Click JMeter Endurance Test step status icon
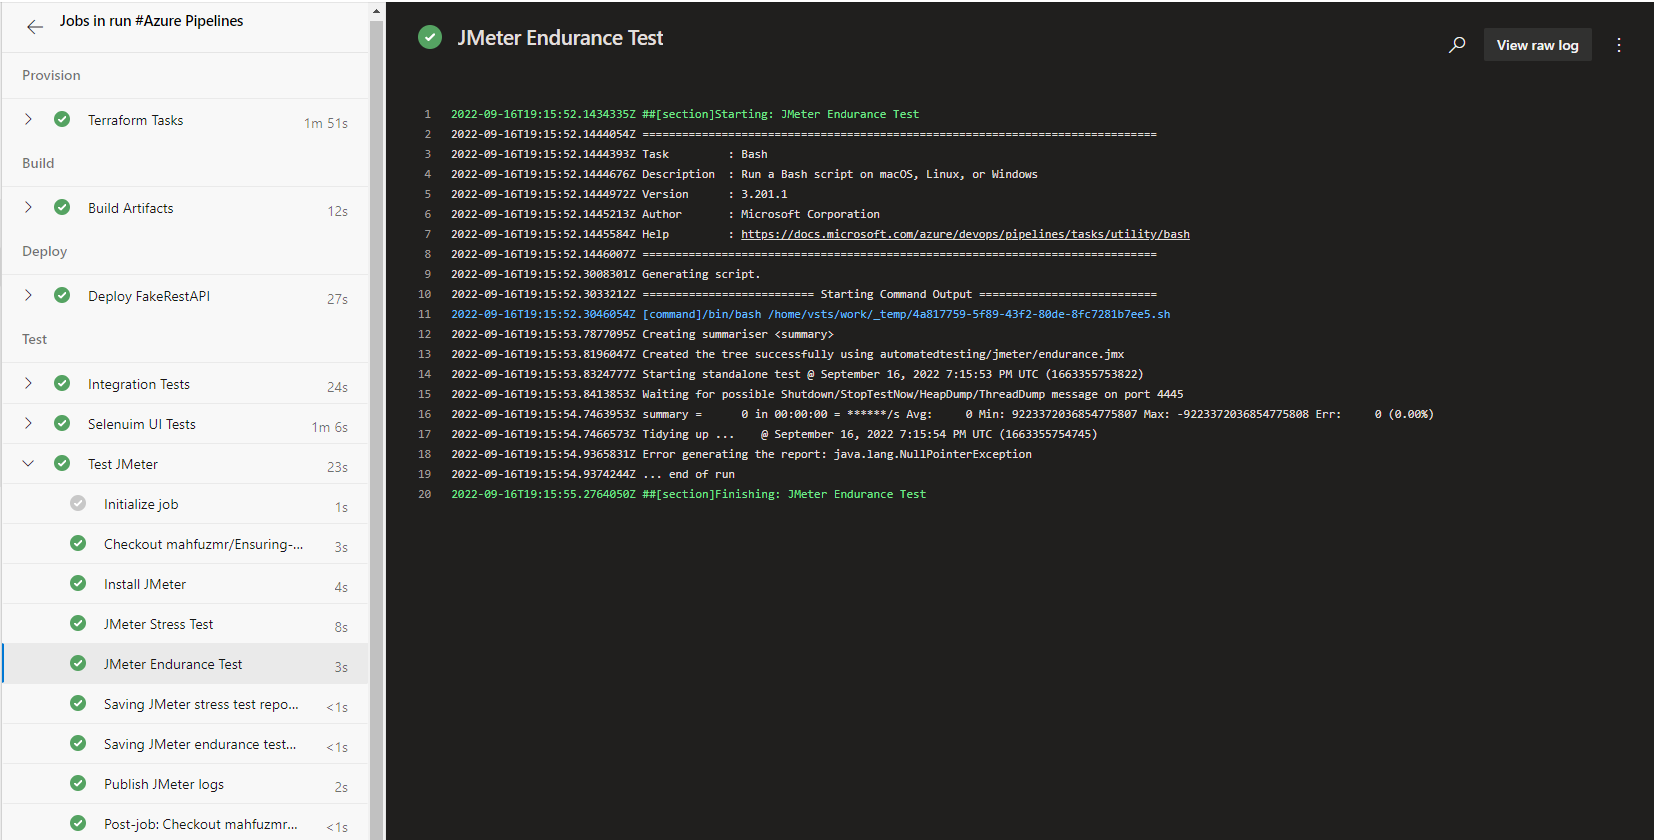Viewport: 1654px width, 840px height. click(x=78, y=663)
